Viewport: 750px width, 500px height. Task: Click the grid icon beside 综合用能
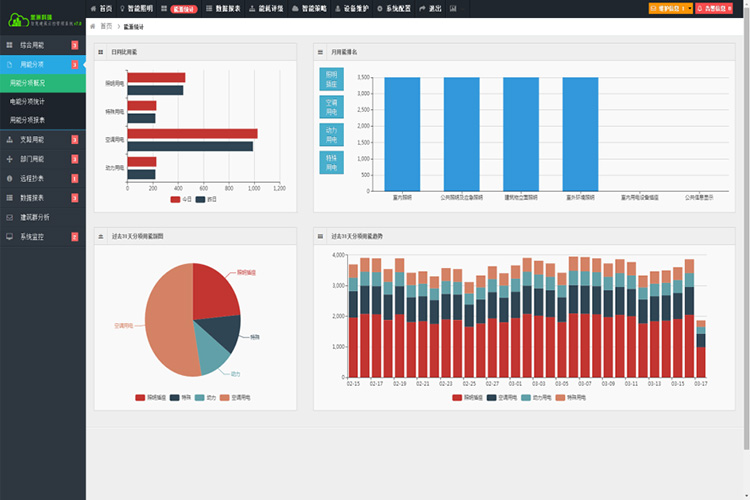click(9, 46)
